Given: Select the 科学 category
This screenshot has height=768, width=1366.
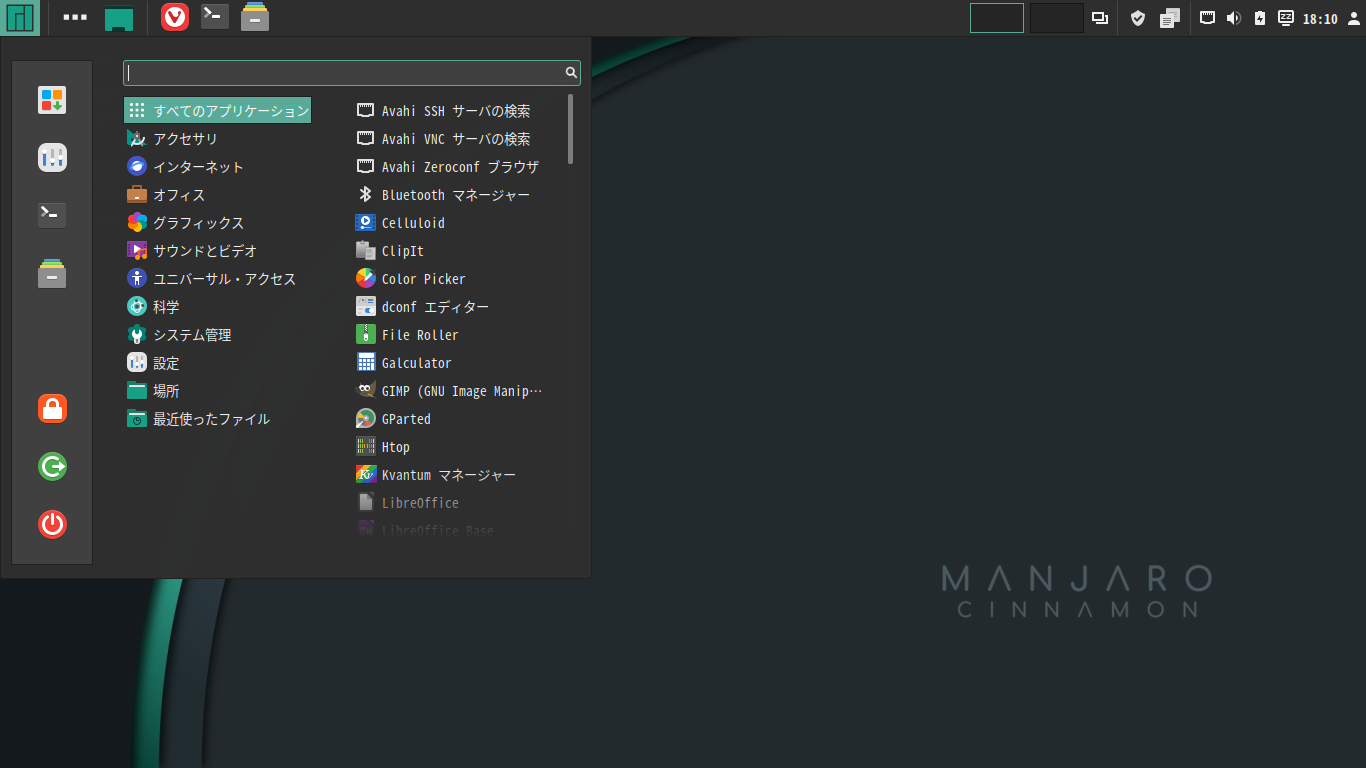Looking at the screenshot, I should click(x=217, y=307).
